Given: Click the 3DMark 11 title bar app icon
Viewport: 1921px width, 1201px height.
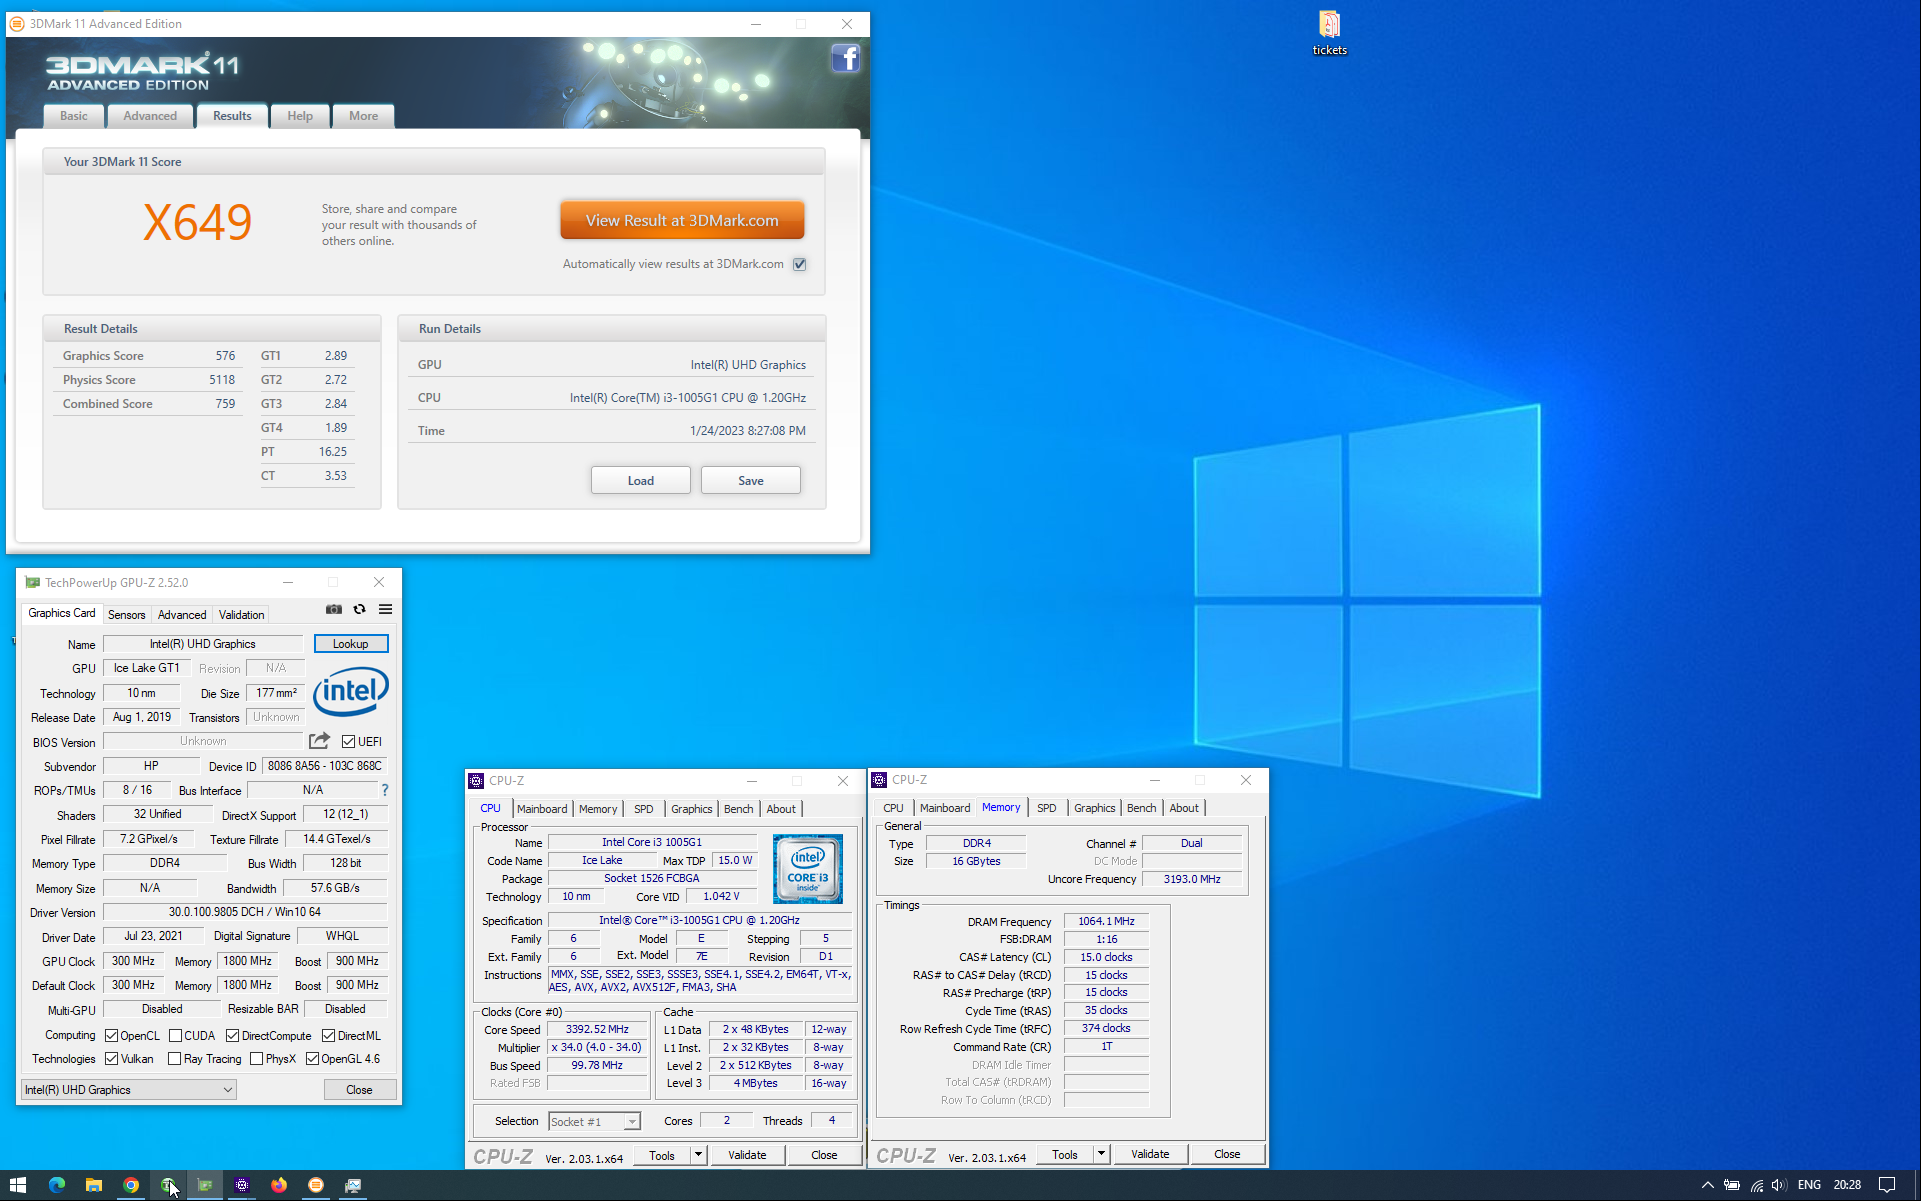Looking at the screenshot, I should [x=17, y=24].
